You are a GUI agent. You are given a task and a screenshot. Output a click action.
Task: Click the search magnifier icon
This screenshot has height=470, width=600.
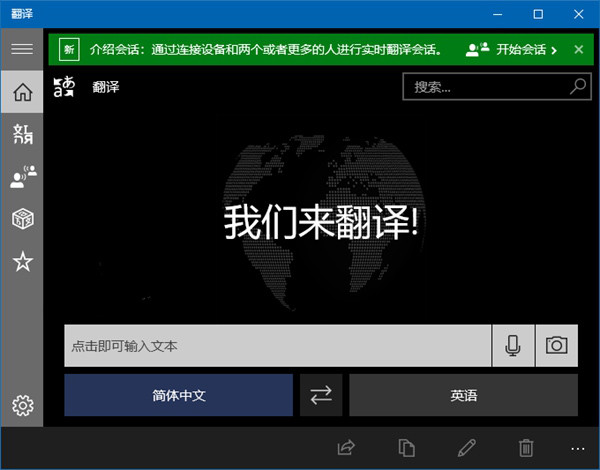(x=577, y=86)
